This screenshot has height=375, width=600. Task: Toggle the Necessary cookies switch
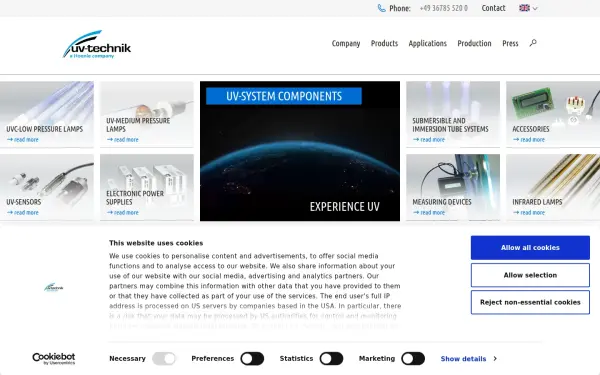click(x=164, y=359)
